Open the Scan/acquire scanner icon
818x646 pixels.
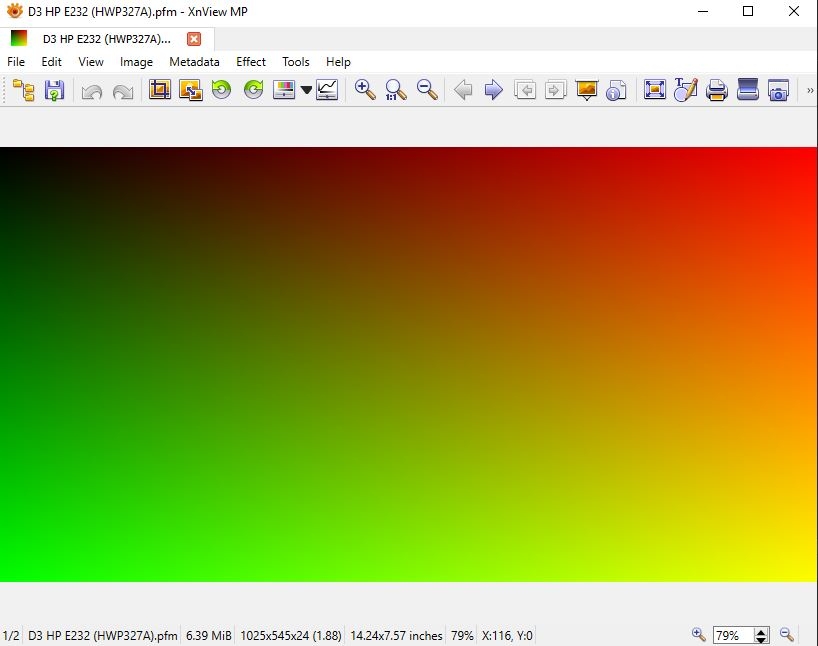pyautogui.click(x=748, y=91)
